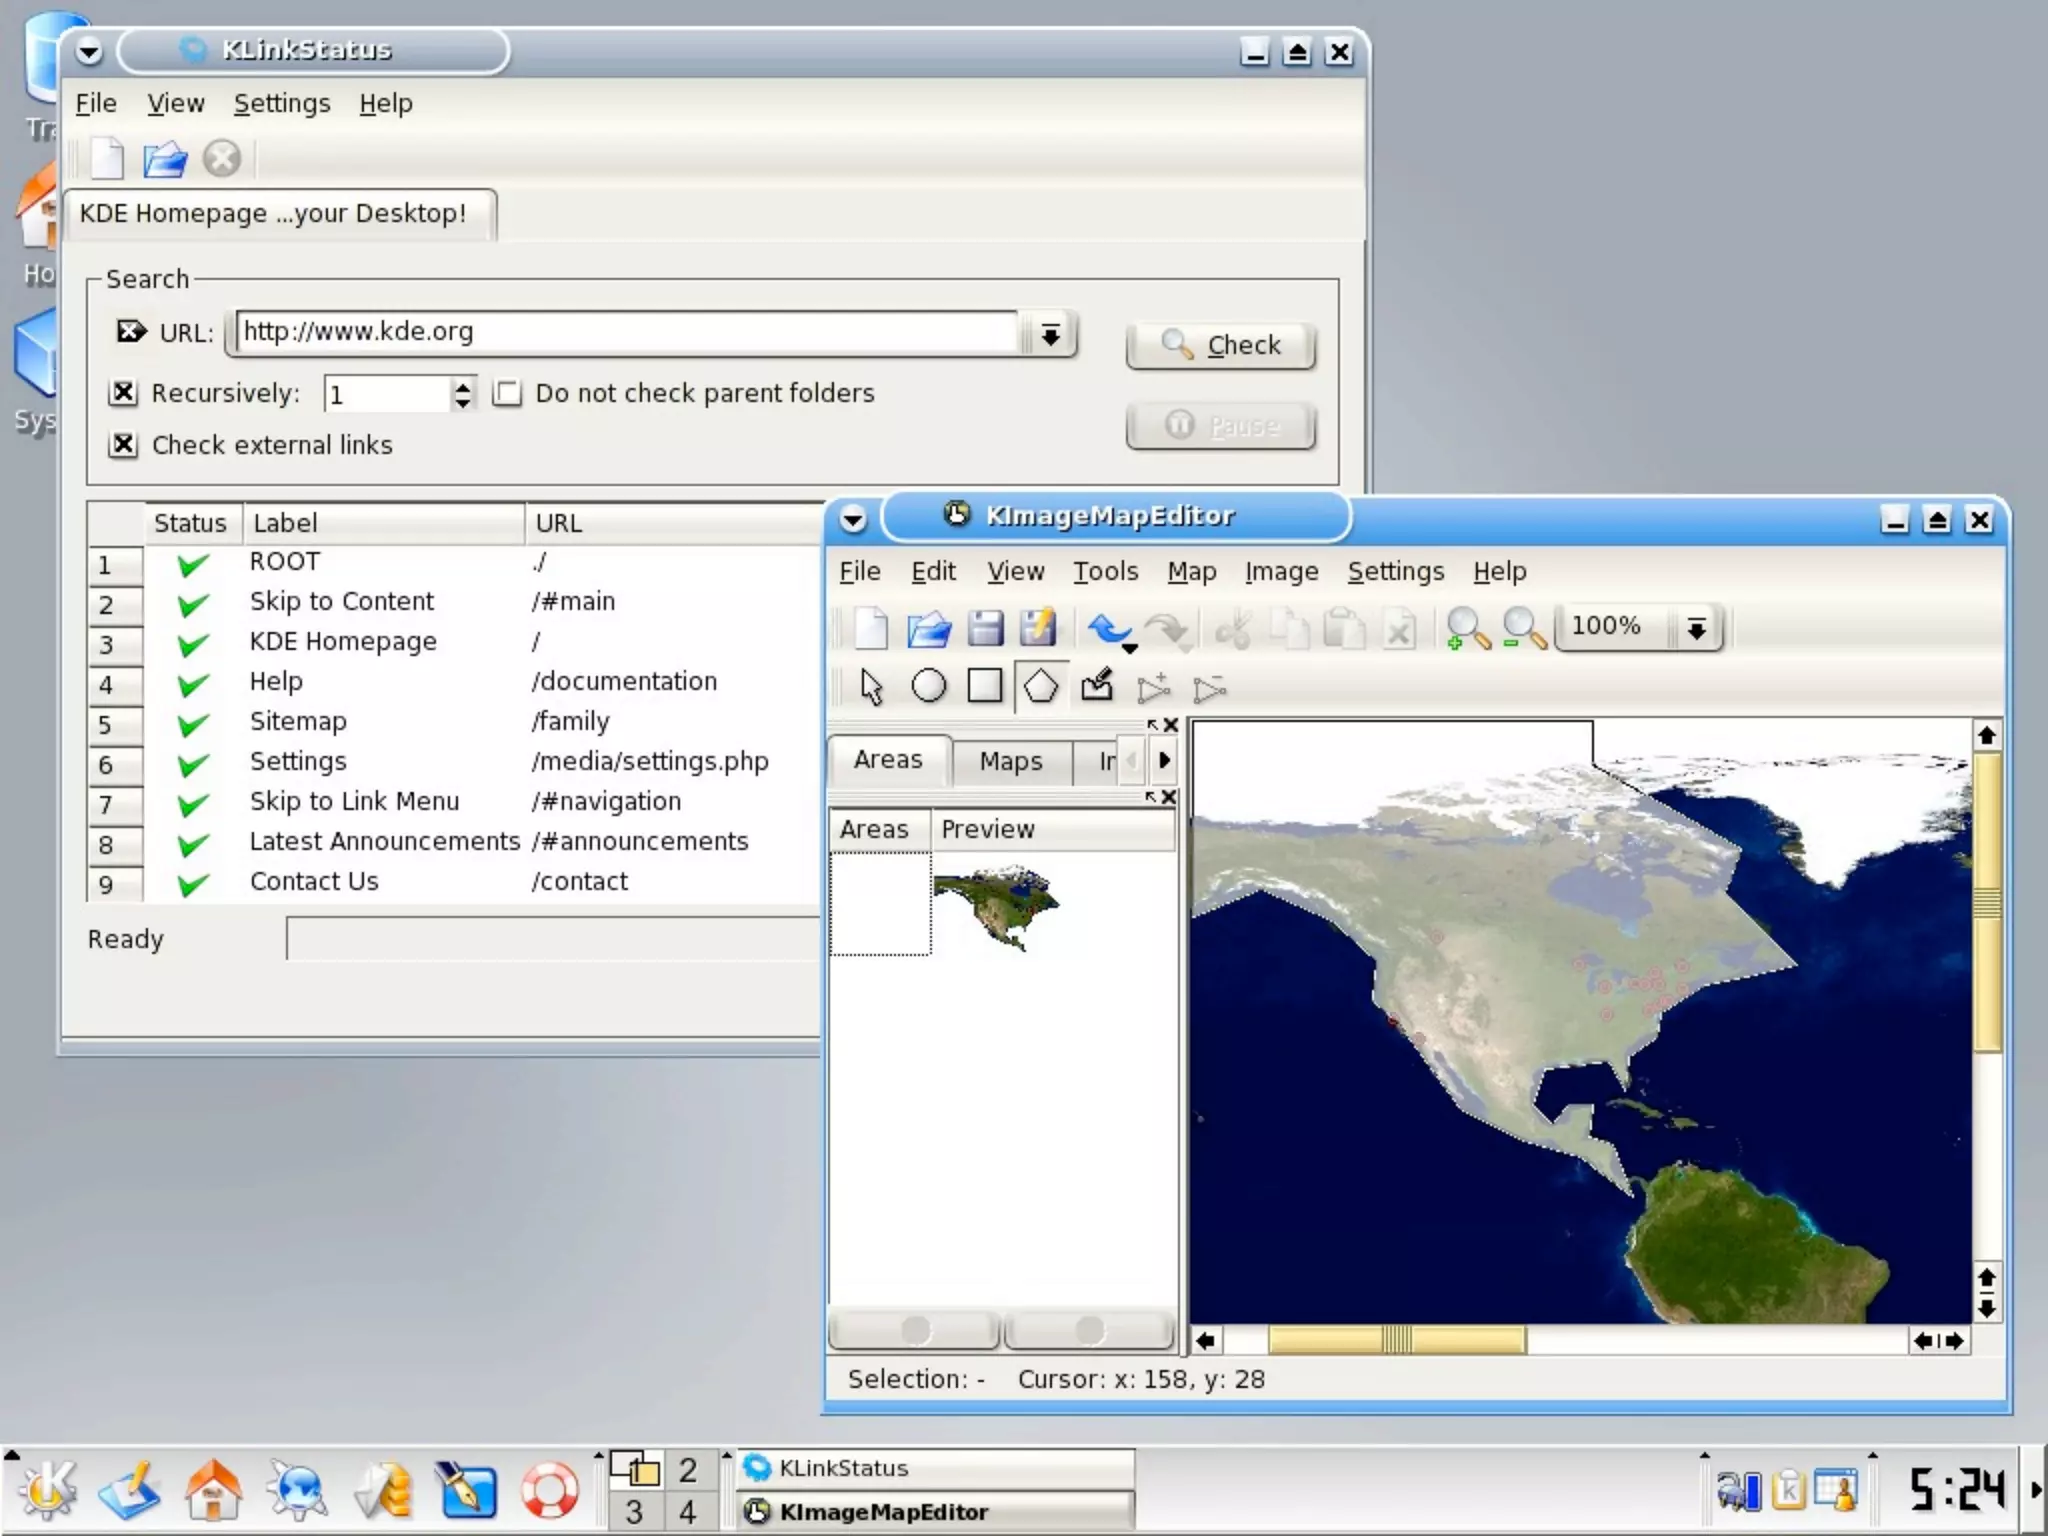Click the URL input field
The height and width of the screenshot is (1536, 2048).
(627, 333)
